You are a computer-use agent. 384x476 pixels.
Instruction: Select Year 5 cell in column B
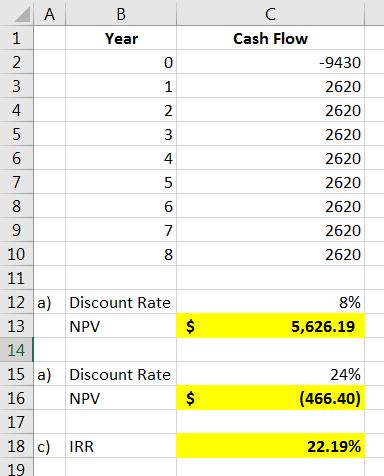coord(121,182)
